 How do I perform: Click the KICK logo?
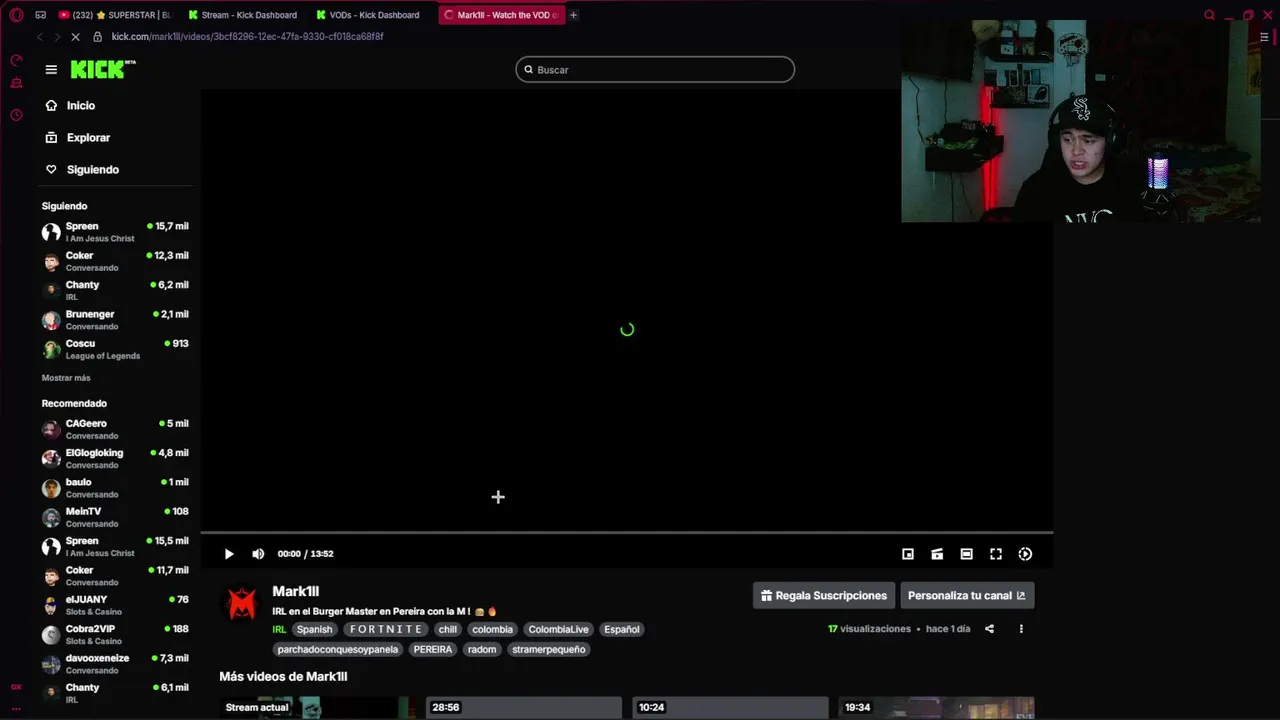click(x=103, y=69)
